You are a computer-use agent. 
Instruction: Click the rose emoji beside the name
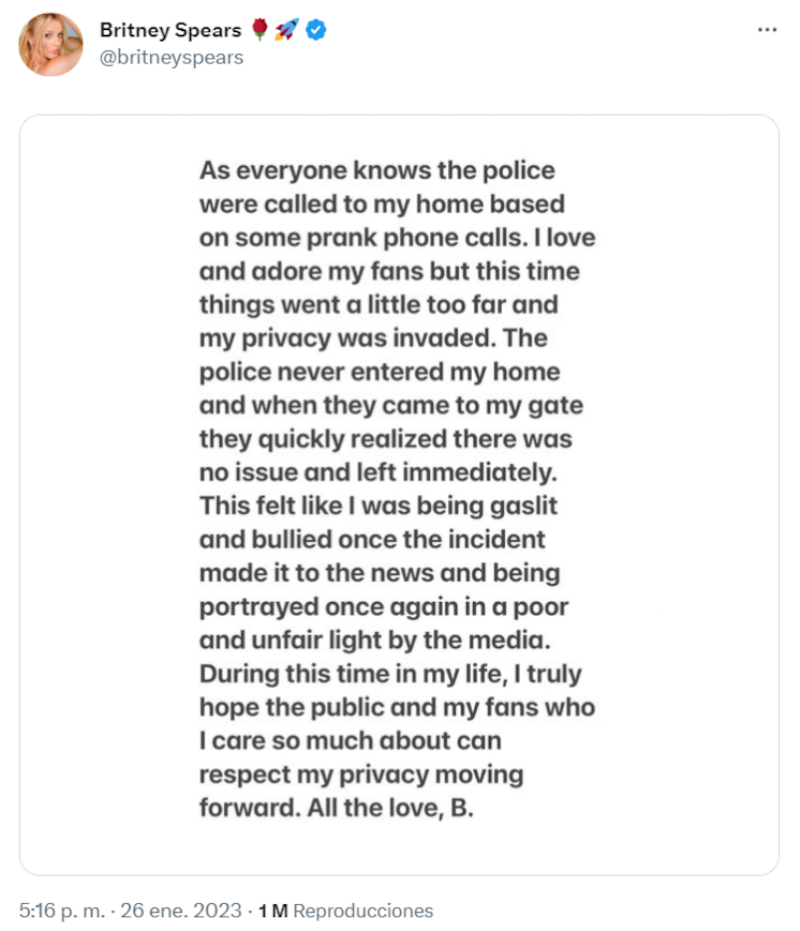coord(260,31)
